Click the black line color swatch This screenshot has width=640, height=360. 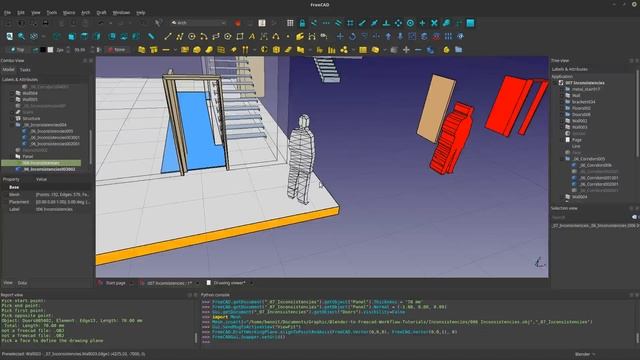pos(42,50)
